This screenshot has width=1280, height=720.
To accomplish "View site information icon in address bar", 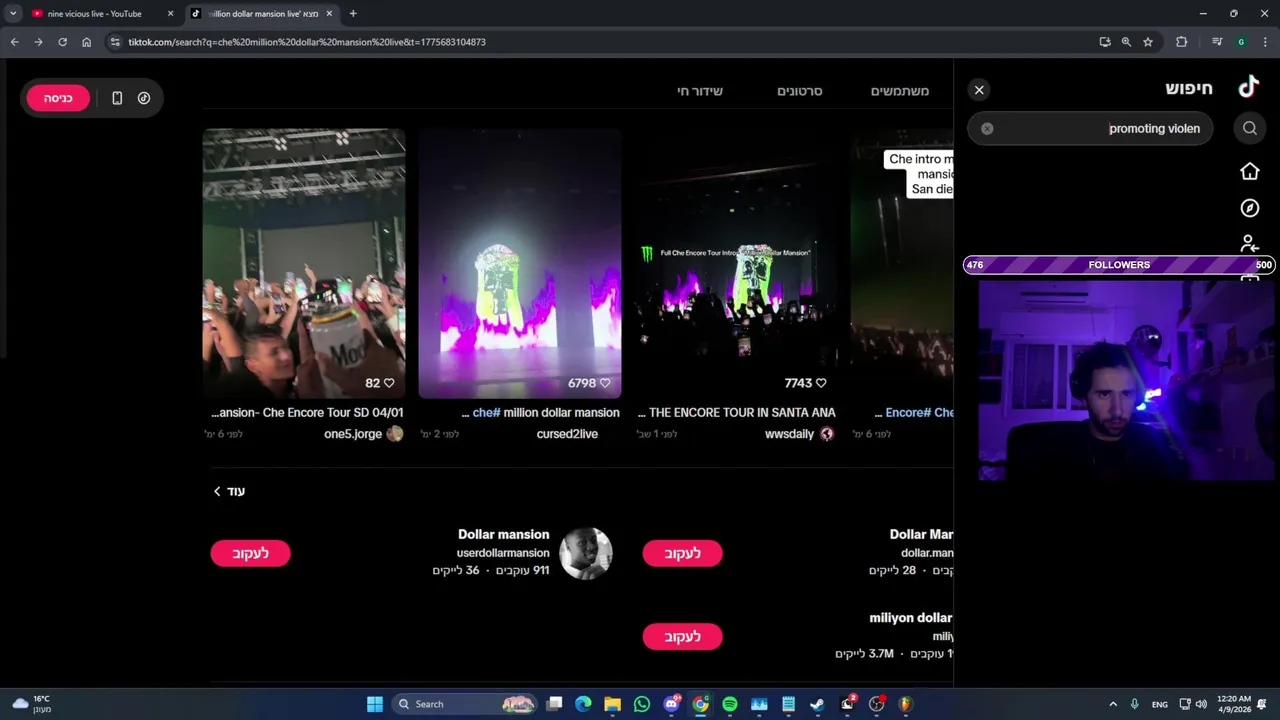I will [x=115, y=42].
